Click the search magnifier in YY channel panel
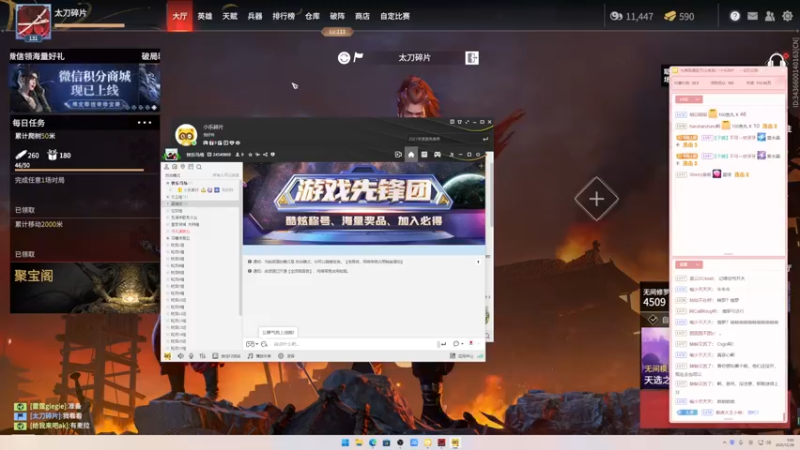Image resolution: width=800 pixels, height=450 pixels. (199, 167)
